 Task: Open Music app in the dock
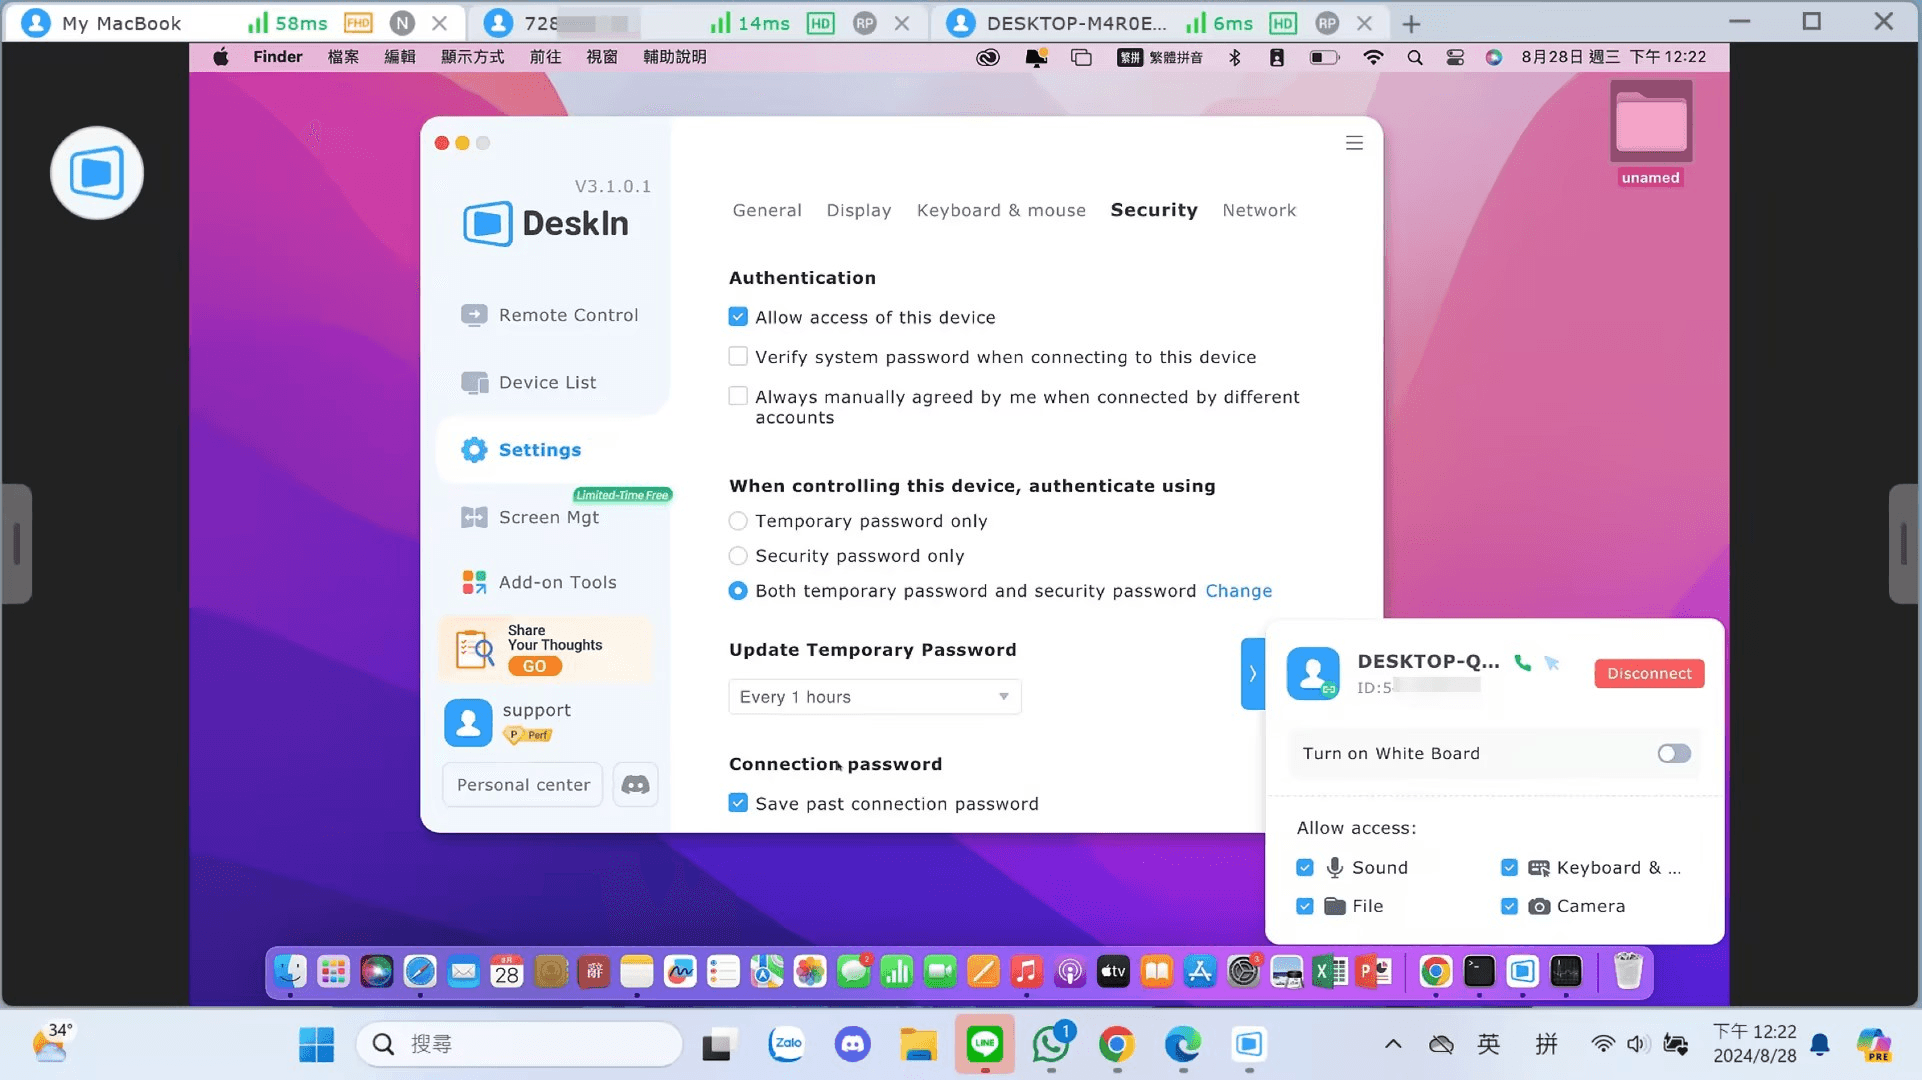pyautogui.click(x=1026, y=971)
